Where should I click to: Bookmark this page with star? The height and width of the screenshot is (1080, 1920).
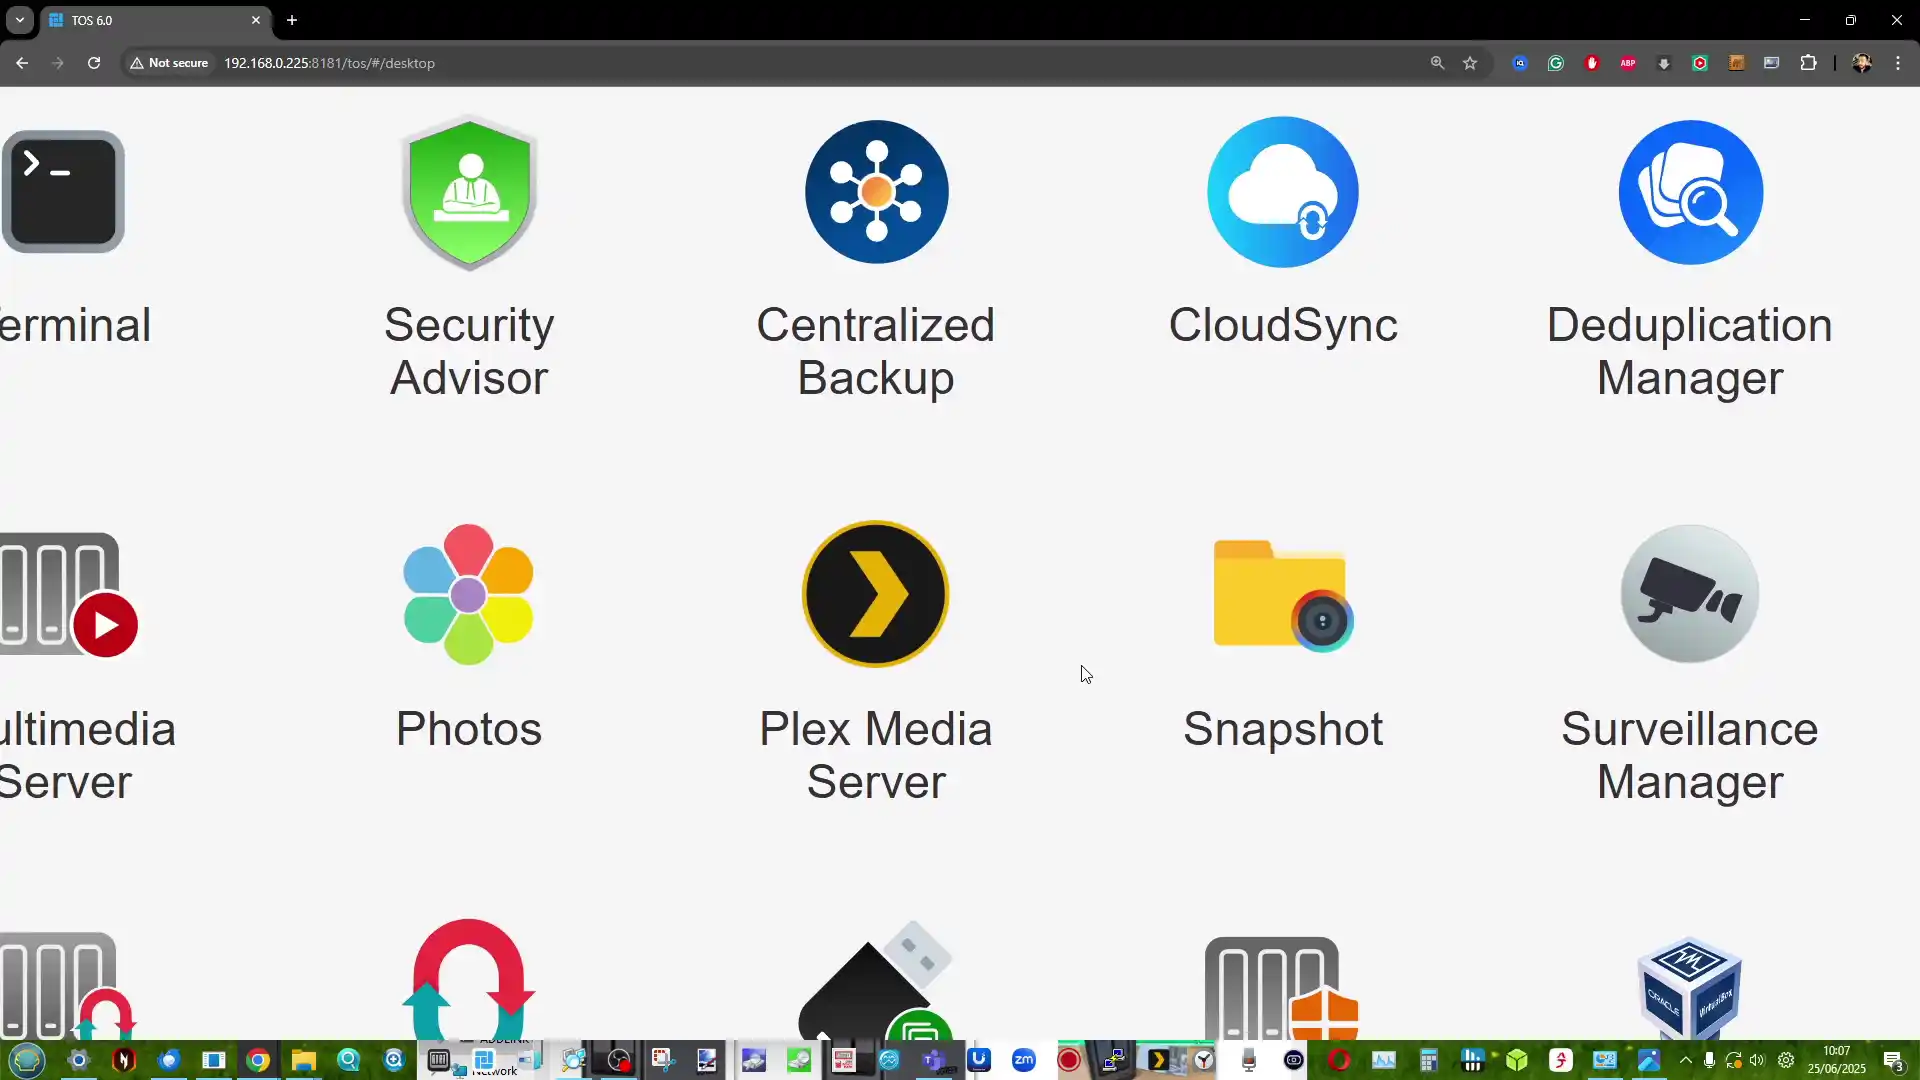1470,63
